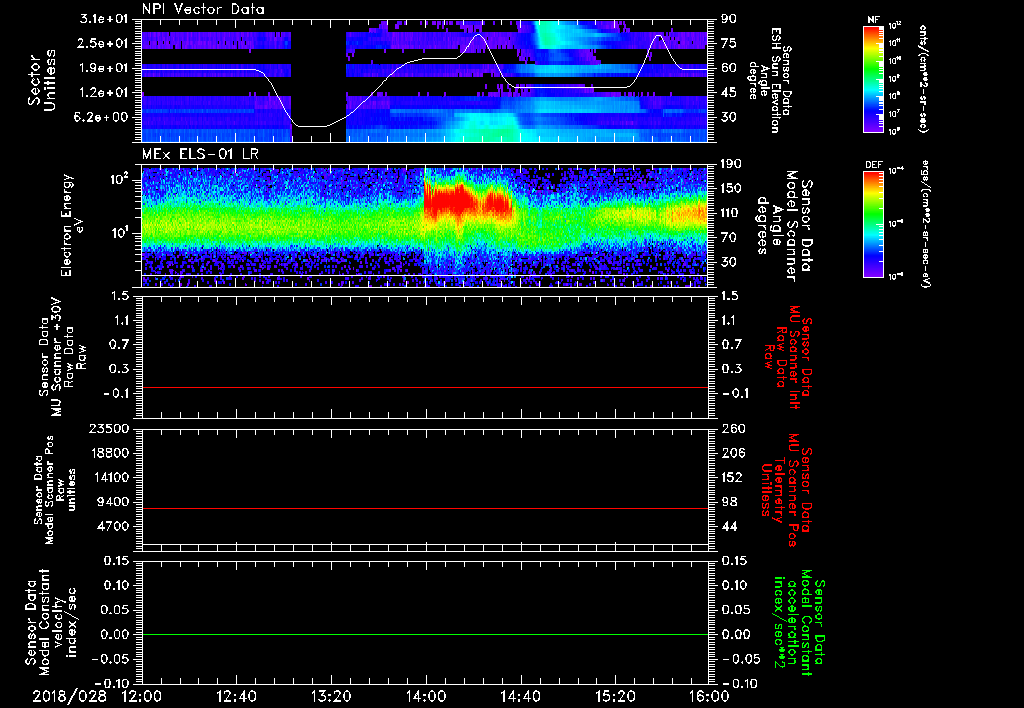Click the "6.2e+00" sector tick value
The height and width of the screenshot is (708, 1024).
pos(103,117)
